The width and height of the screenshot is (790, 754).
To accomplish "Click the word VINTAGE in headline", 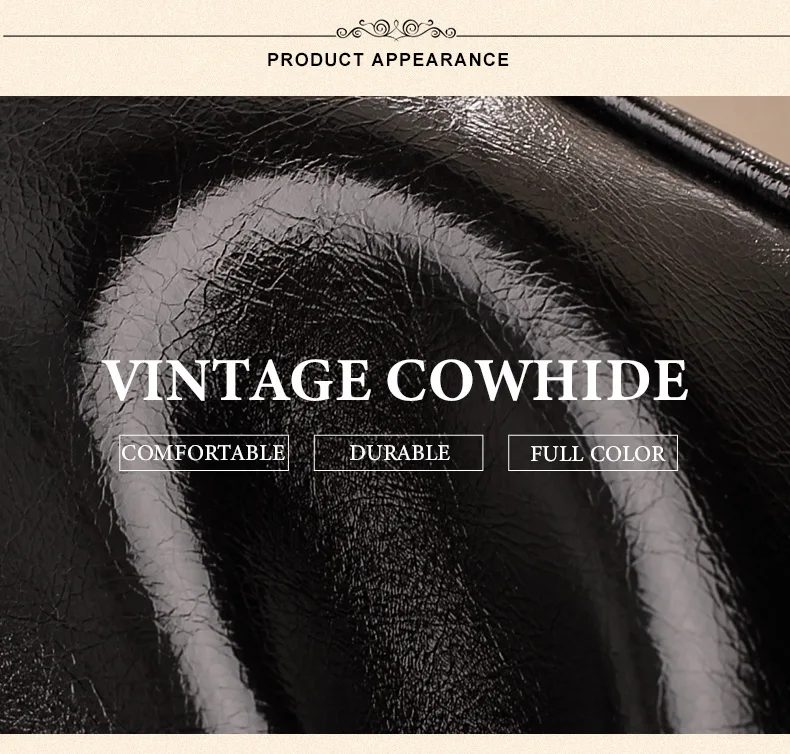I will tap(236, 380).
